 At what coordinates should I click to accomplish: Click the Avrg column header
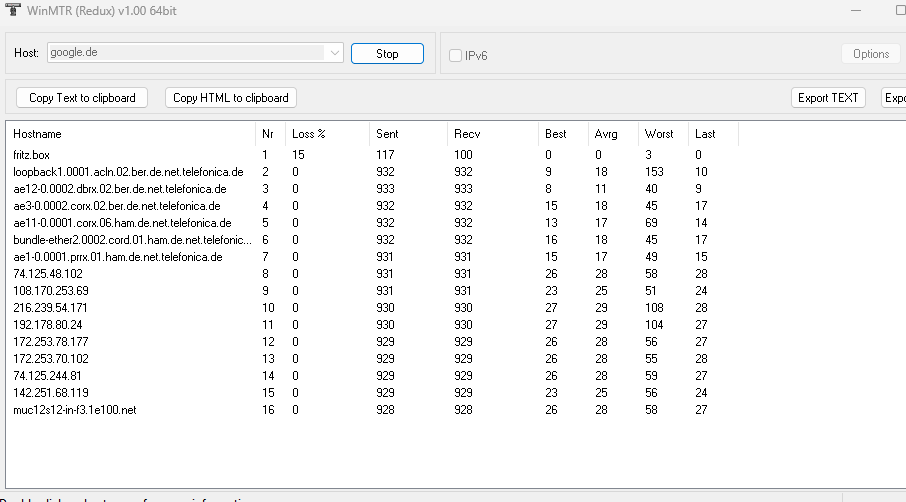612,134
